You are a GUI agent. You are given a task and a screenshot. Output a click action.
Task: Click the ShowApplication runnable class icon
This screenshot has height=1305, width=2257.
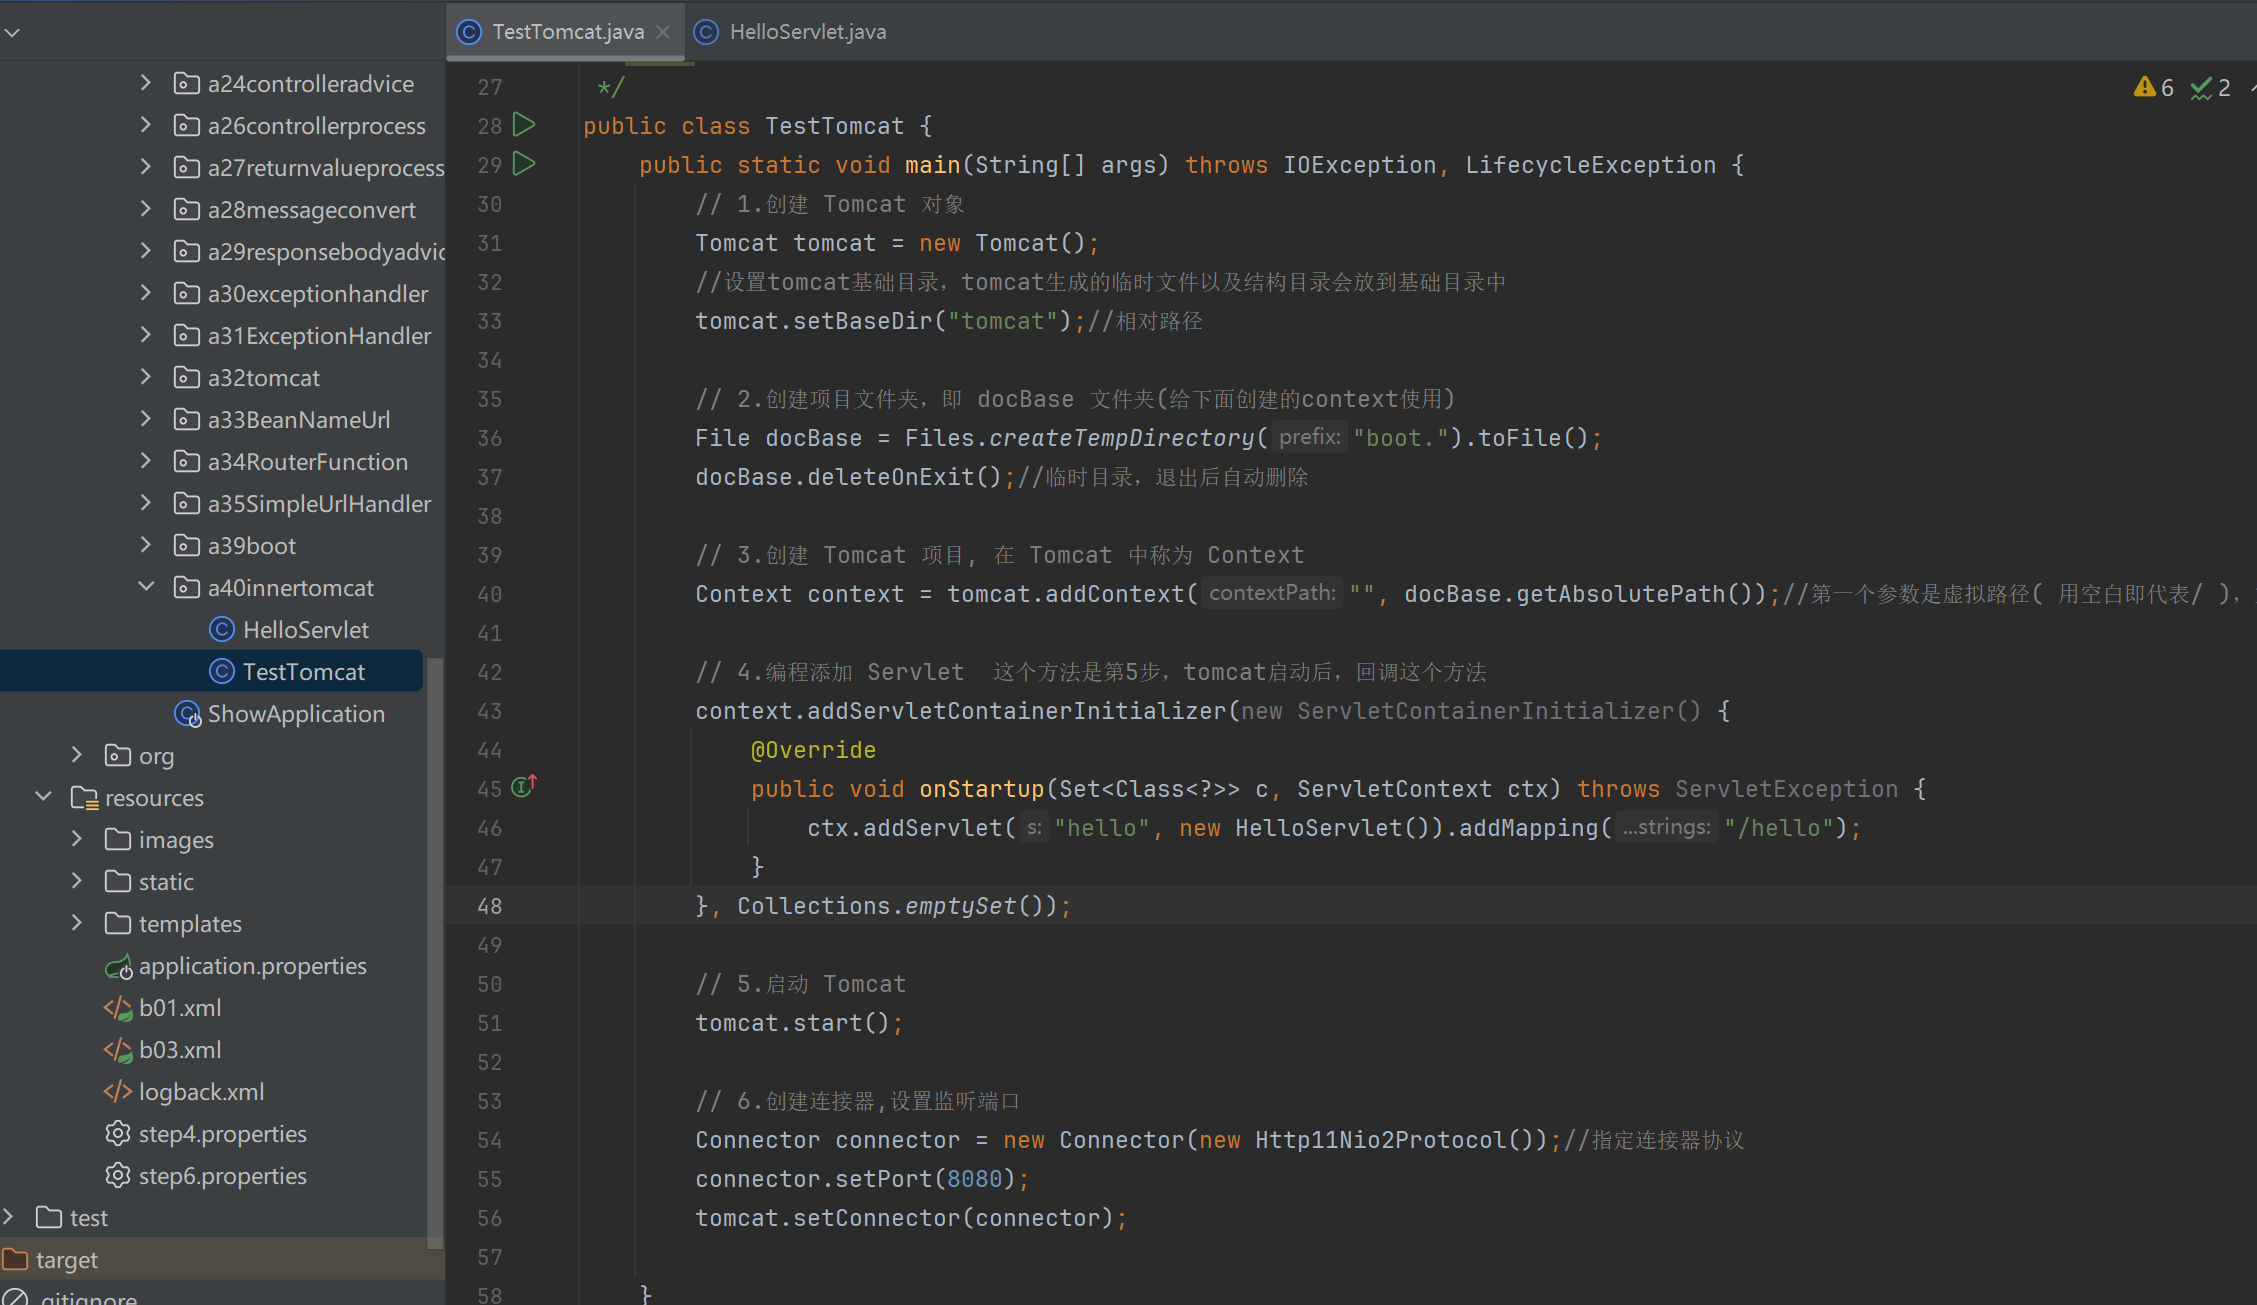coord(188,714)
